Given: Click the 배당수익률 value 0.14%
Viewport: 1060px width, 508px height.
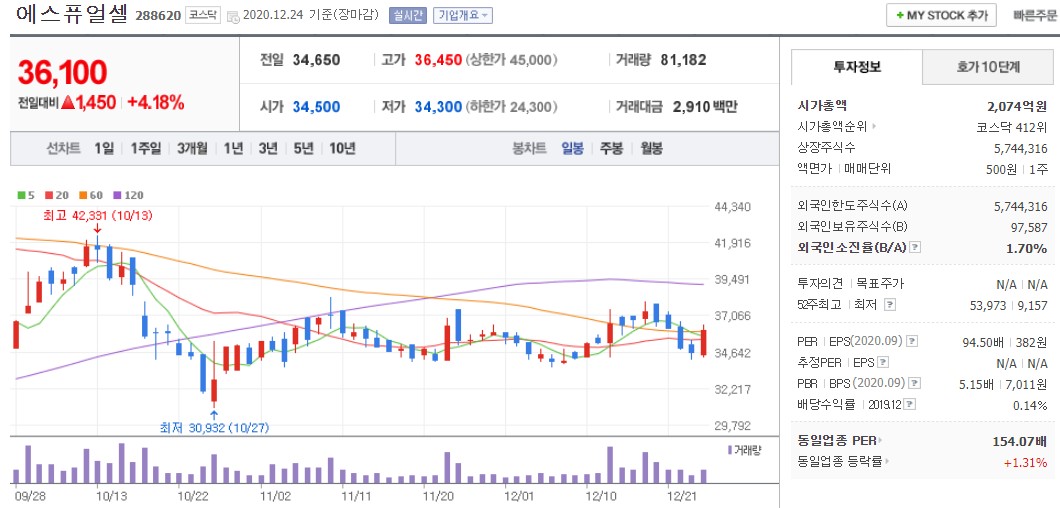Looking at the screenshot, I should click(1032, 405).
